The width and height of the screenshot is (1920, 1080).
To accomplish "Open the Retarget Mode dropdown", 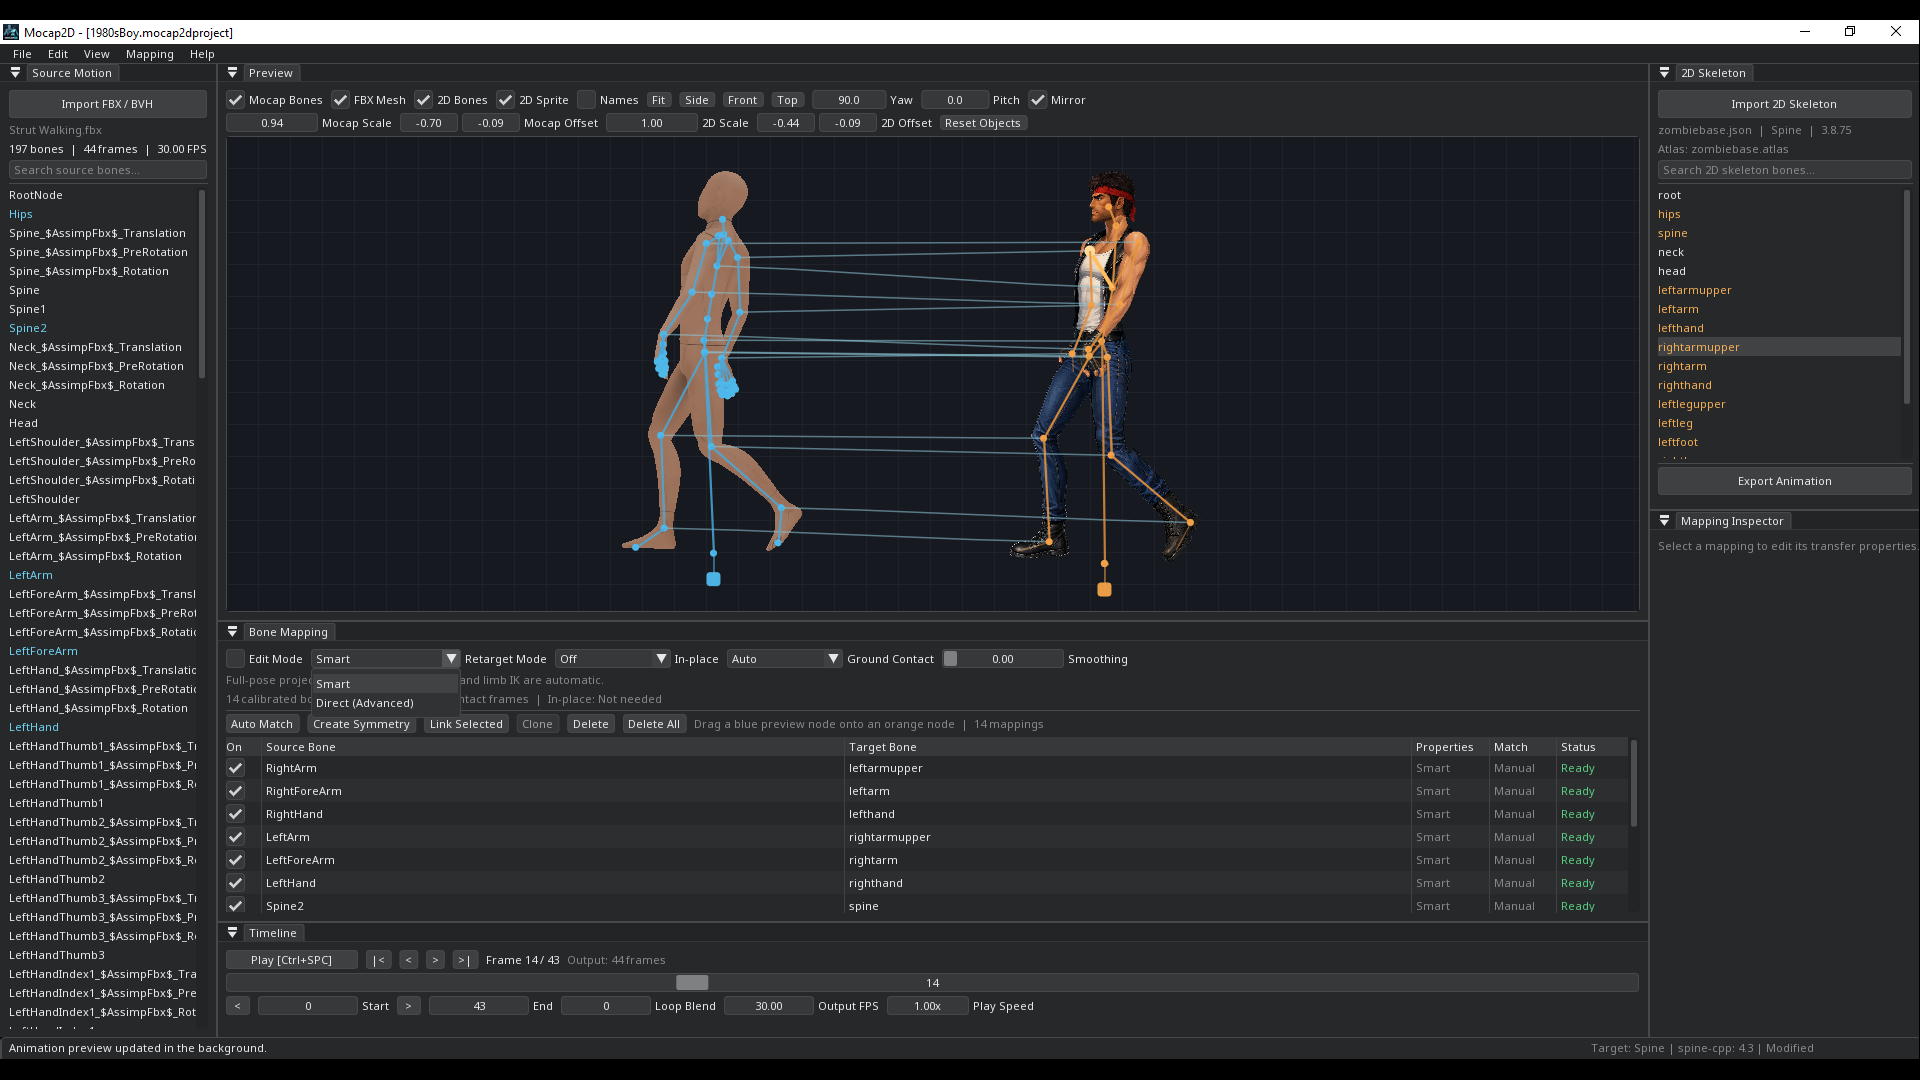I will point(612,659).
